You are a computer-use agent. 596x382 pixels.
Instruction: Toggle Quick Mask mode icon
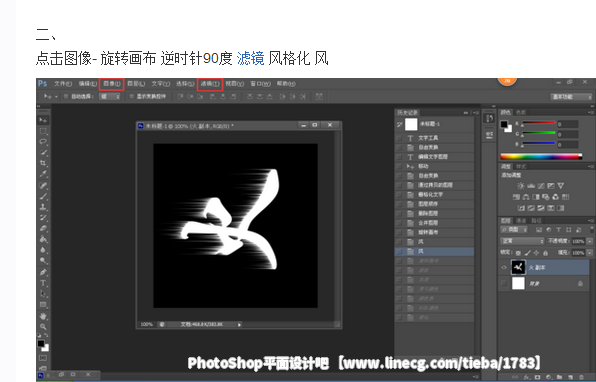pos(43,358)
